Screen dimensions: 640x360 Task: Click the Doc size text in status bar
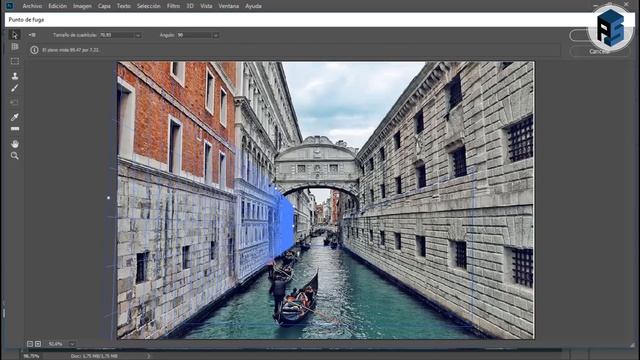point(94,356)
